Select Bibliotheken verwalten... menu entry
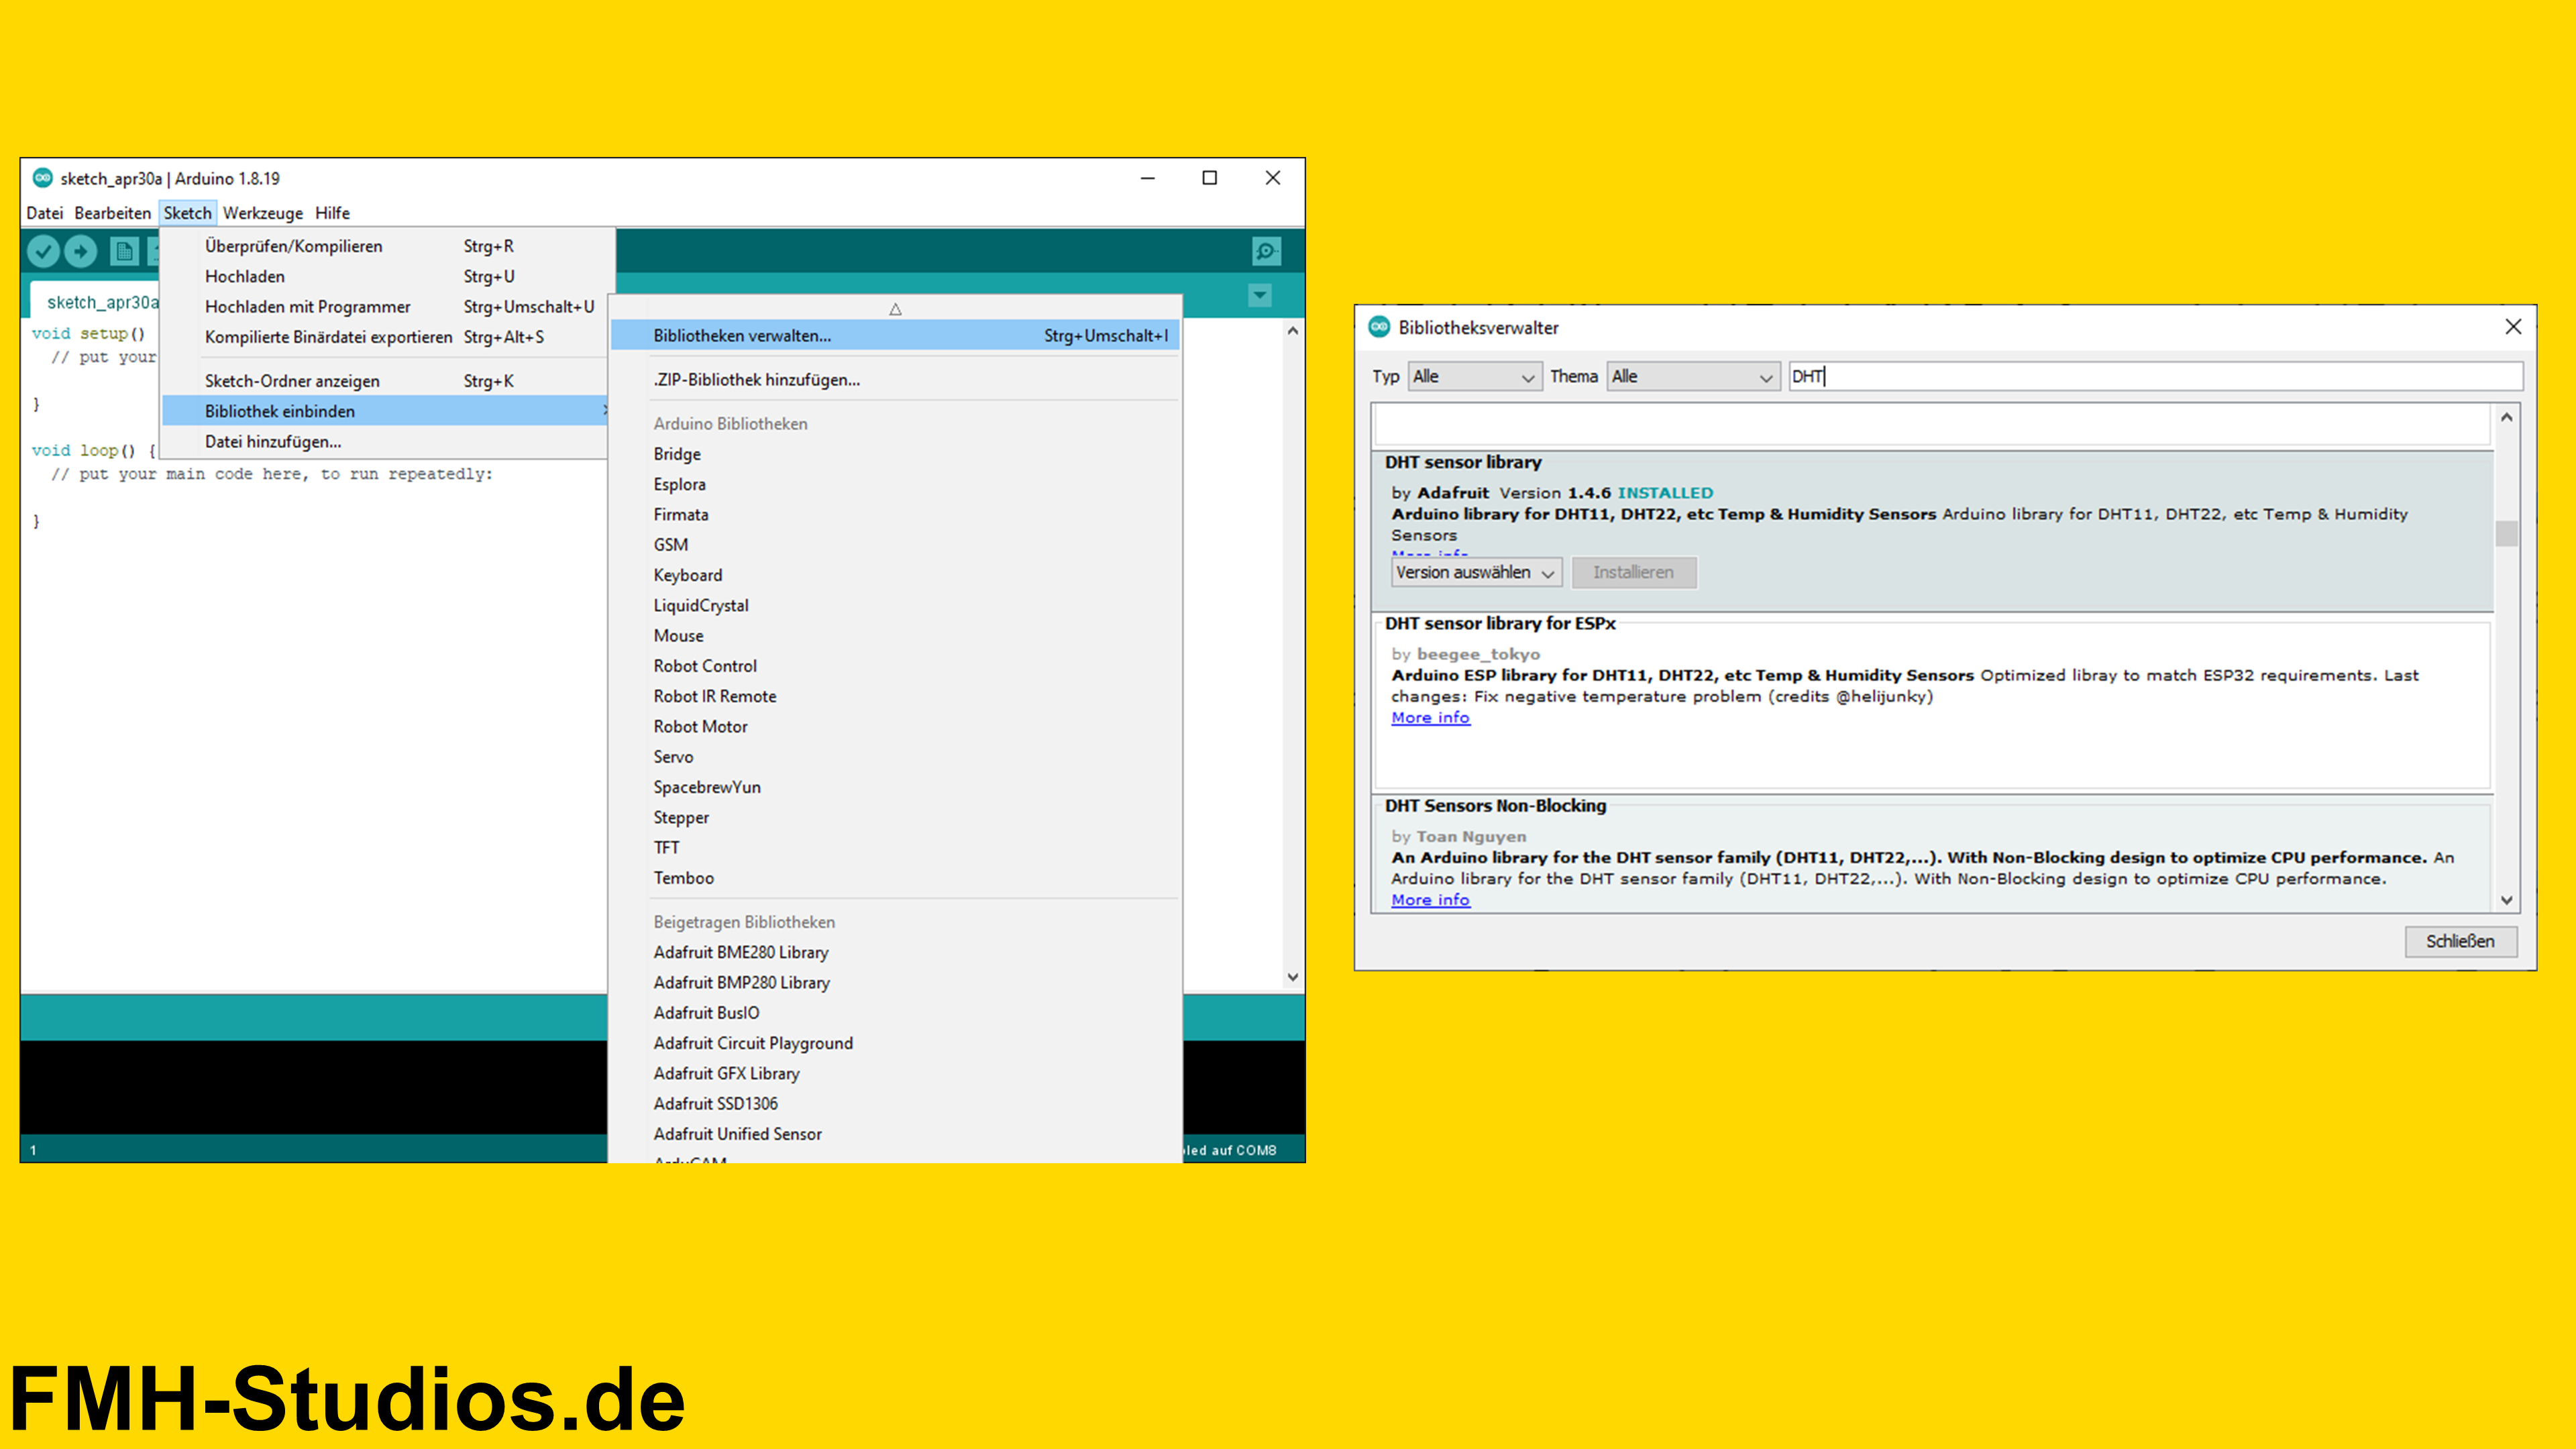The width and height of the screenshot is (2576, 1449). click(742, 336)
